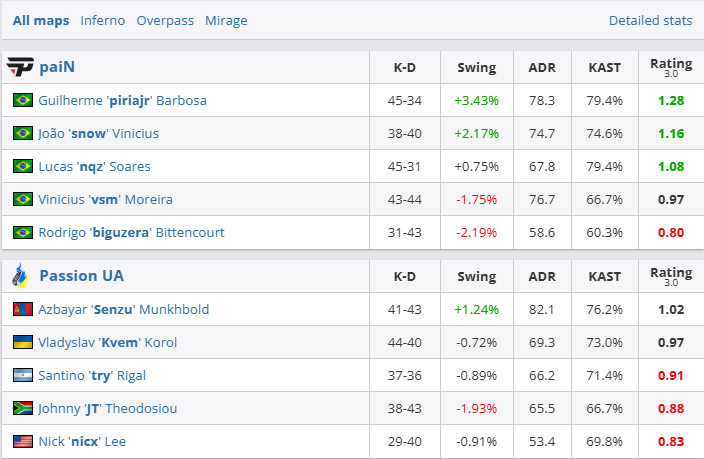Click USA flag beside nicx
The image size is (704, 459).
22,441
